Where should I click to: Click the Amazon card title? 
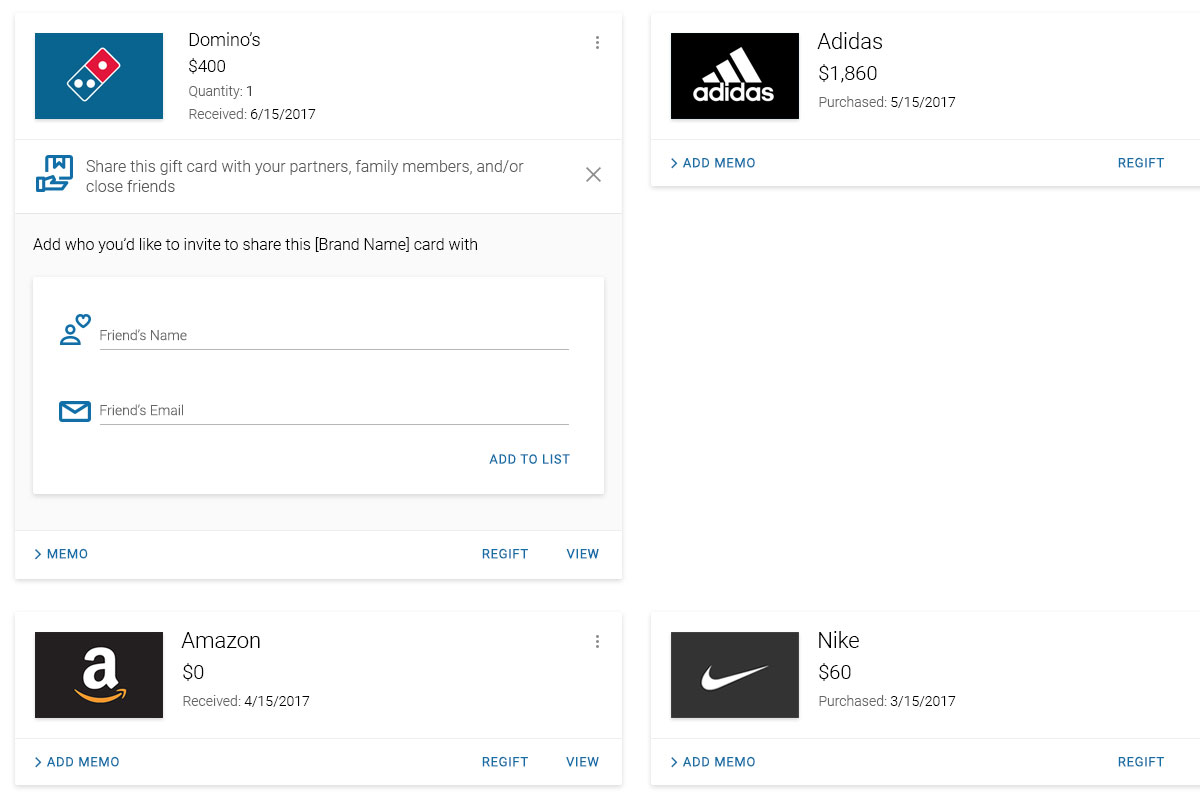[x=221, y=641]
